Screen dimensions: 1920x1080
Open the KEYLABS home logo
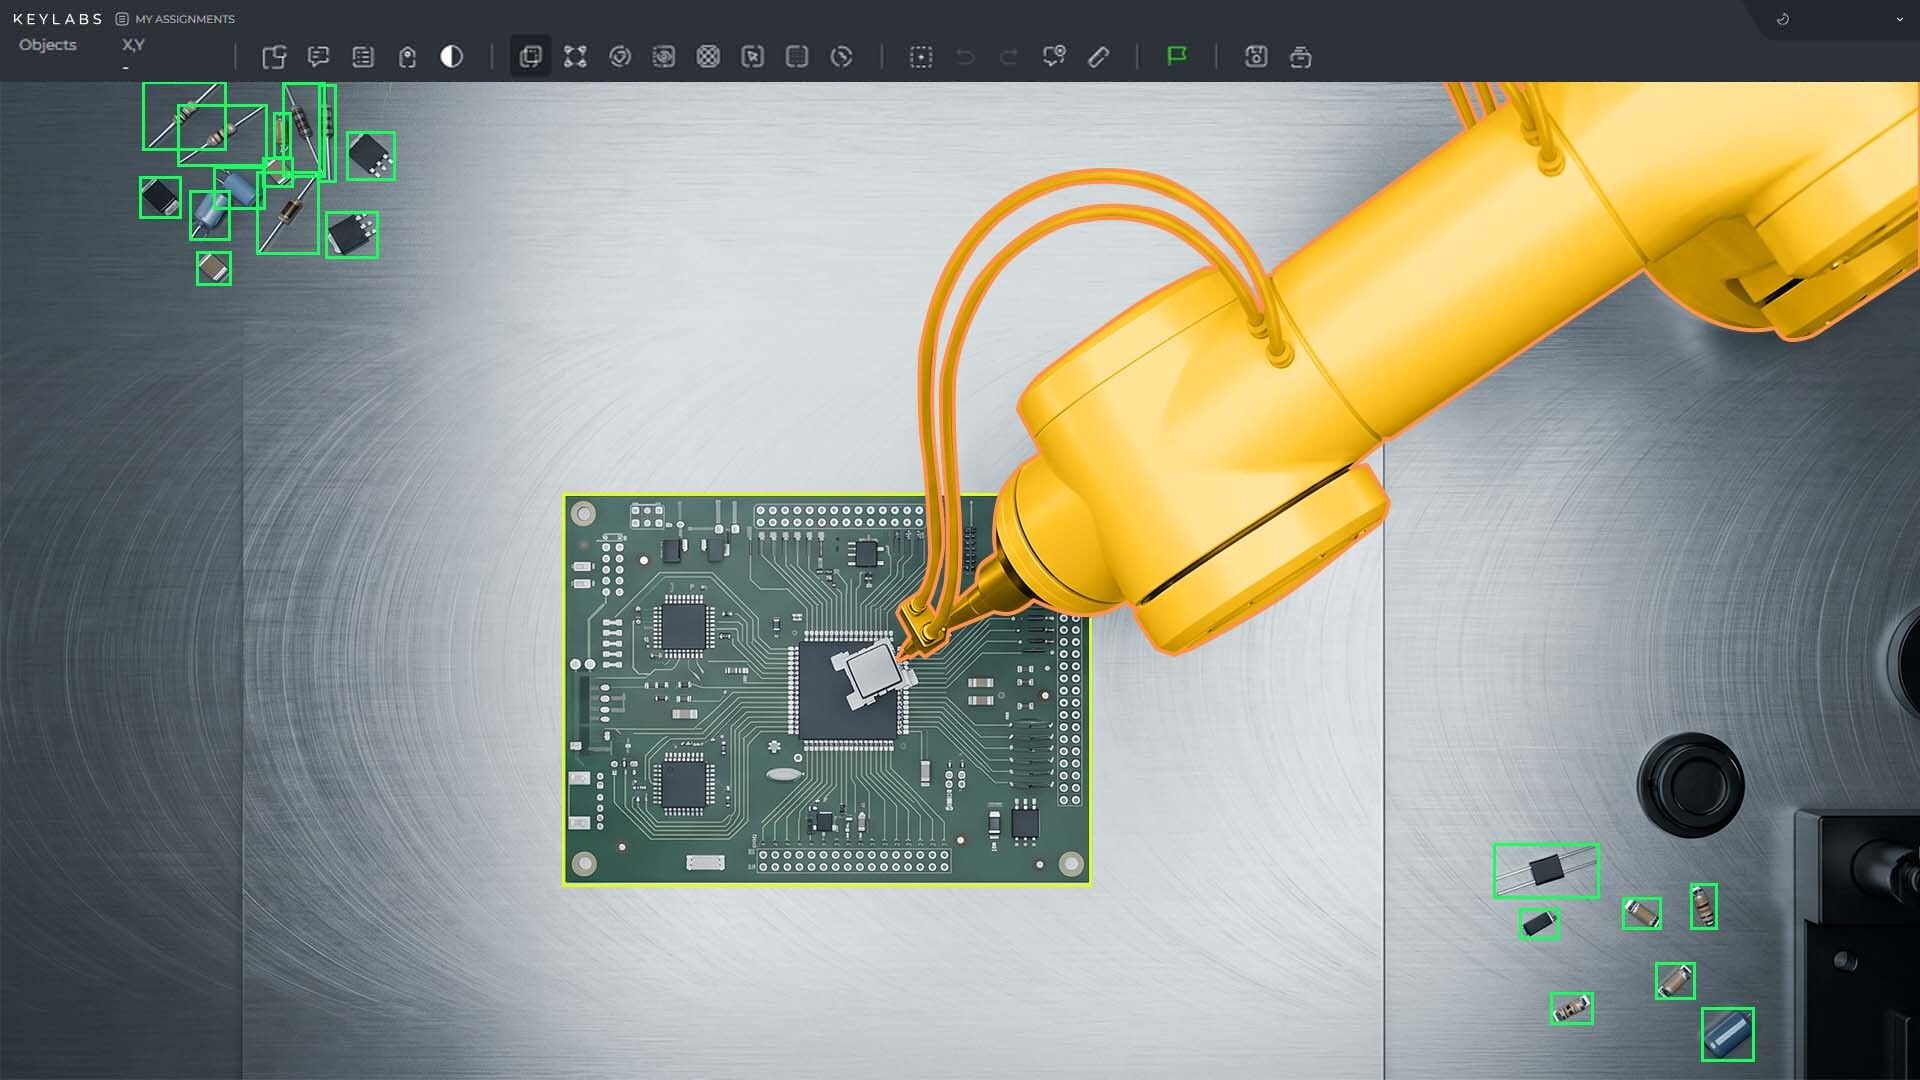tap(57, 19)
